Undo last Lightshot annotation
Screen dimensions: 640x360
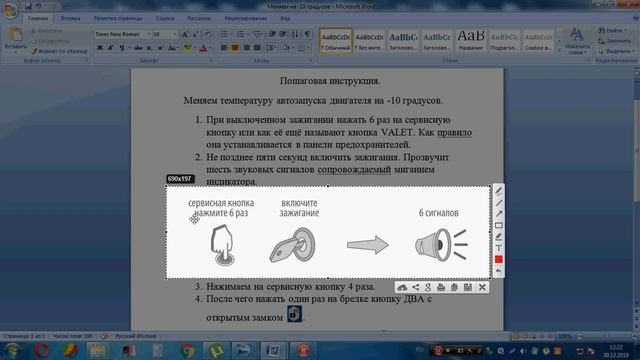[x=498, y=271]
